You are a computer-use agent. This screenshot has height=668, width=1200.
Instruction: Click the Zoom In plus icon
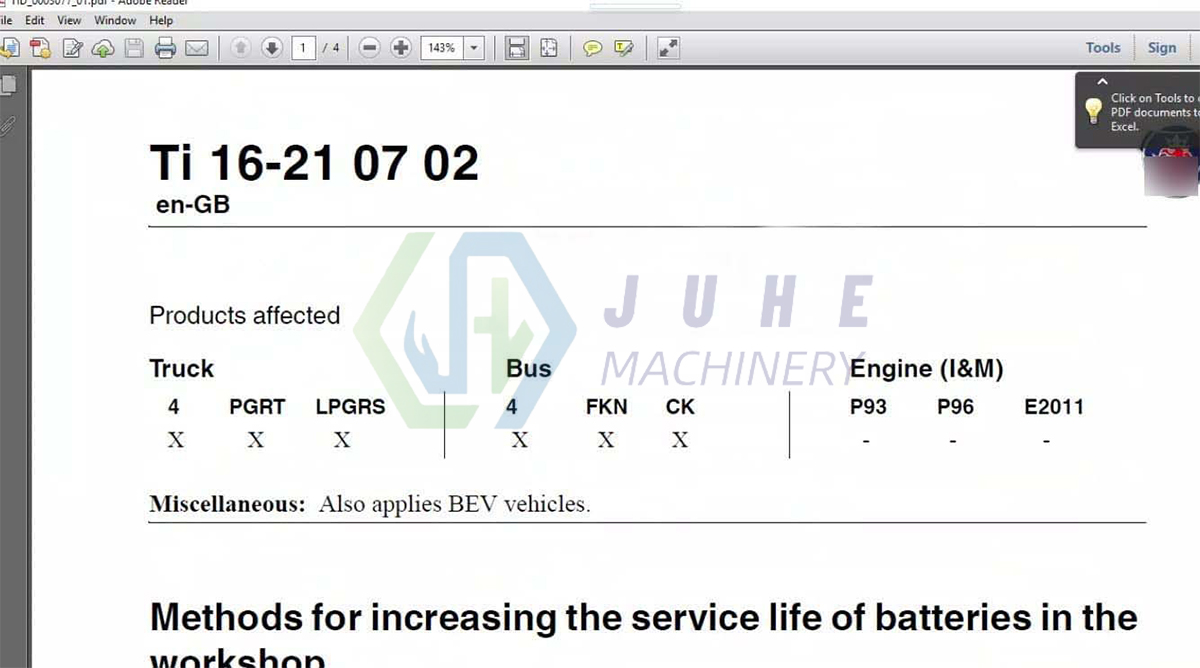click(400, 47)
